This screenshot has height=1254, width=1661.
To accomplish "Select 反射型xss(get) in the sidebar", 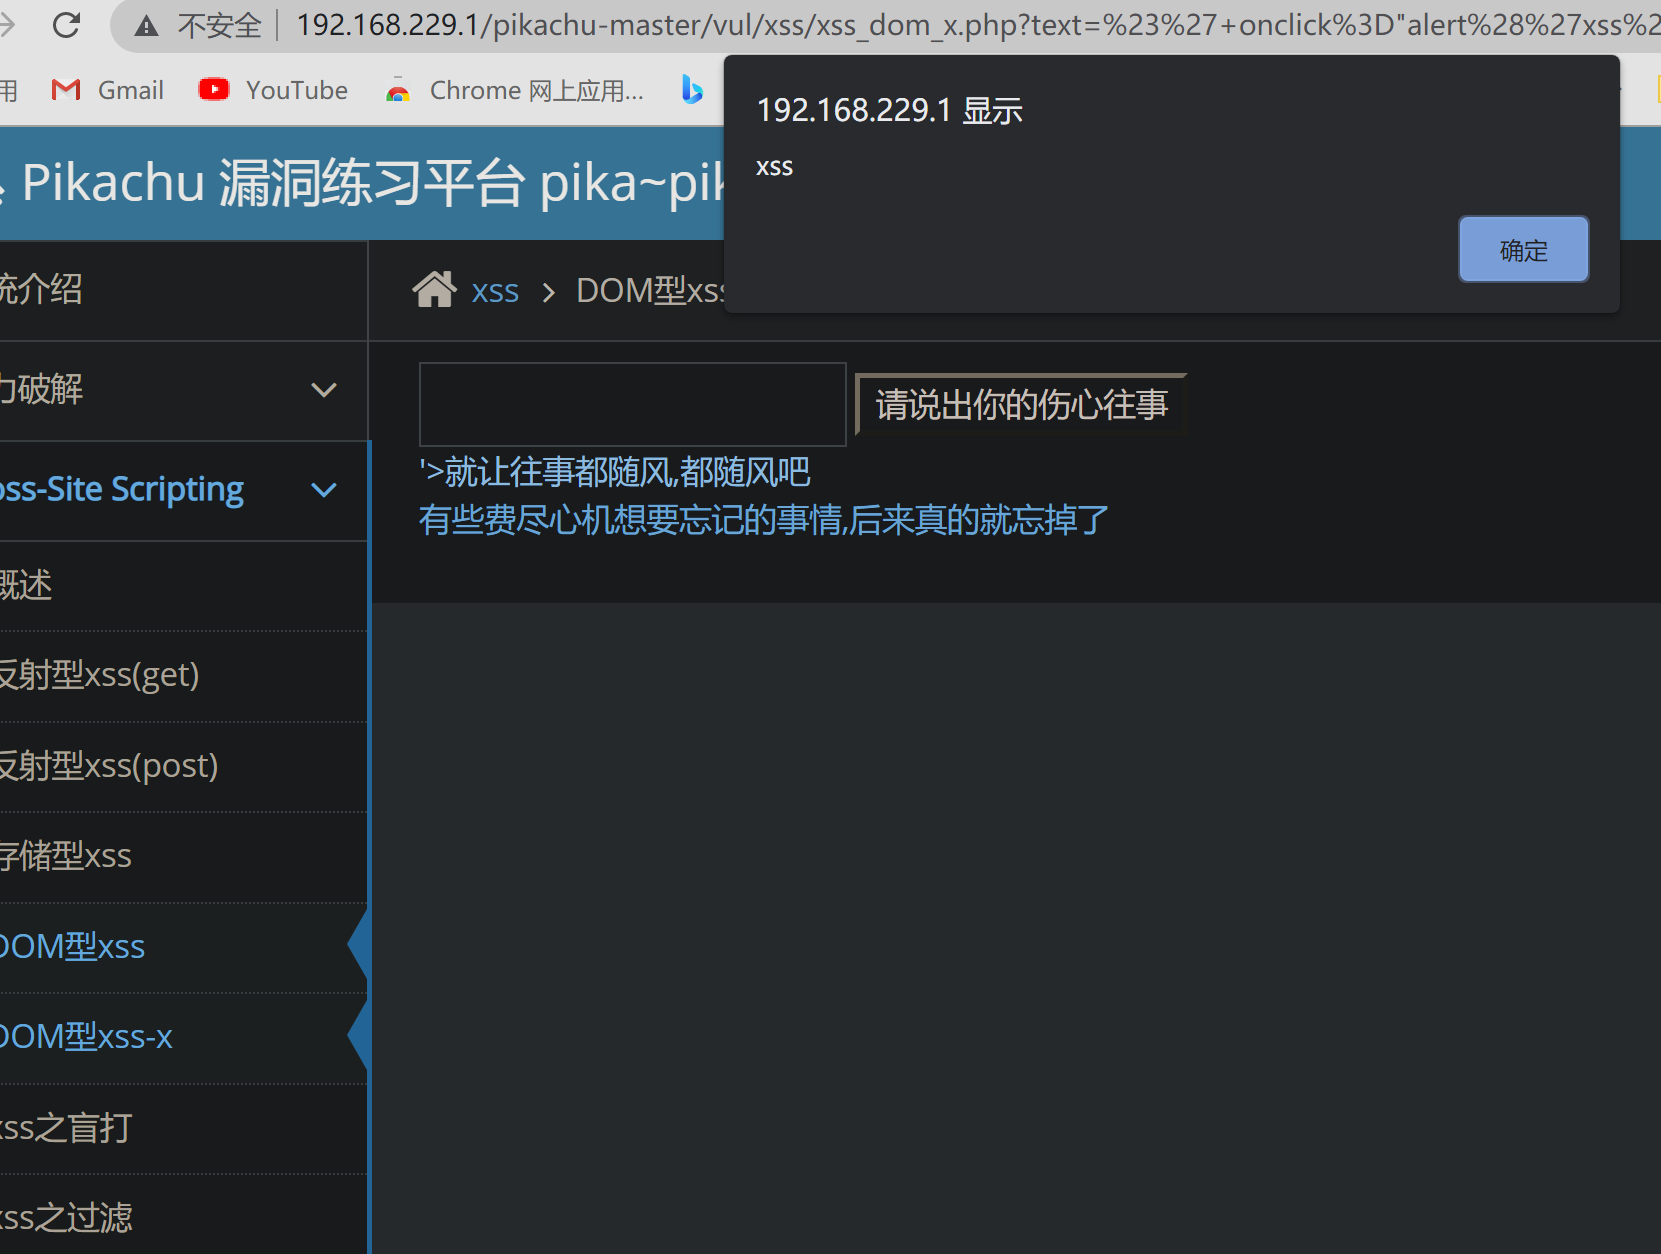I will pos(100,674).
